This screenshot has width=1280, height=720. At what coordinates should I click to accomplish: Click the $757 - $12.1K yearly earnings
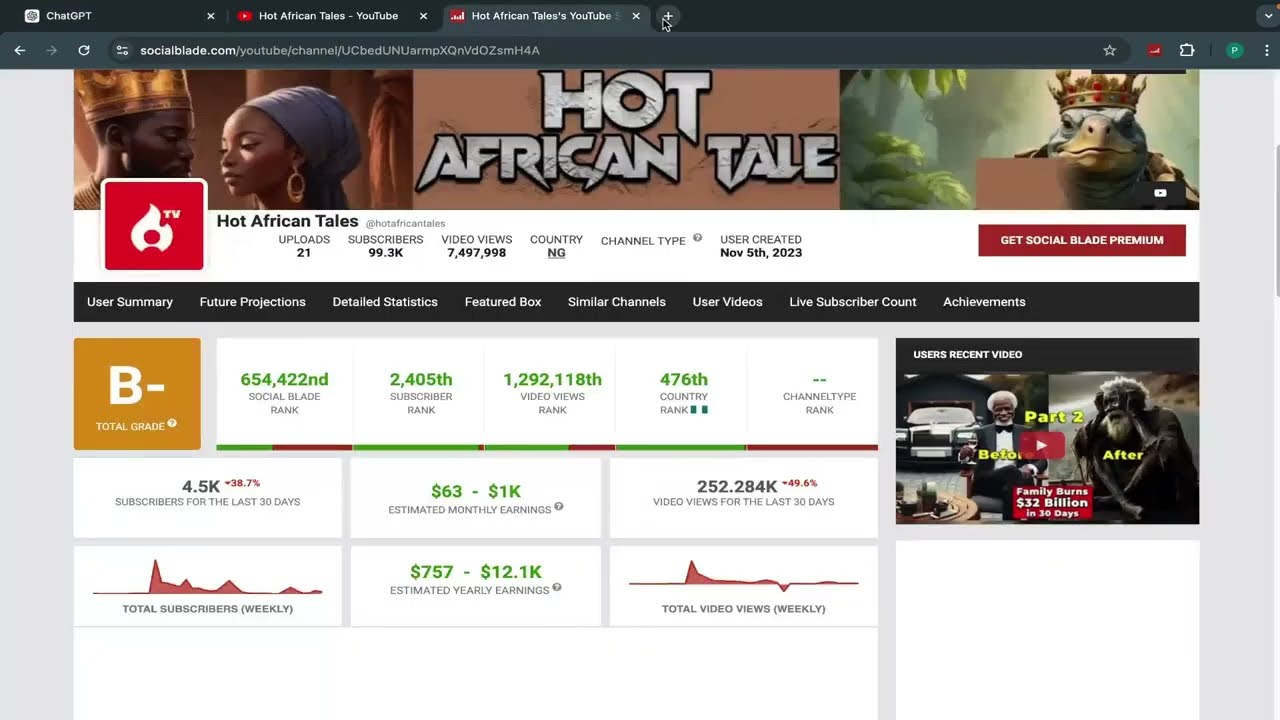(x=476, y=572)
